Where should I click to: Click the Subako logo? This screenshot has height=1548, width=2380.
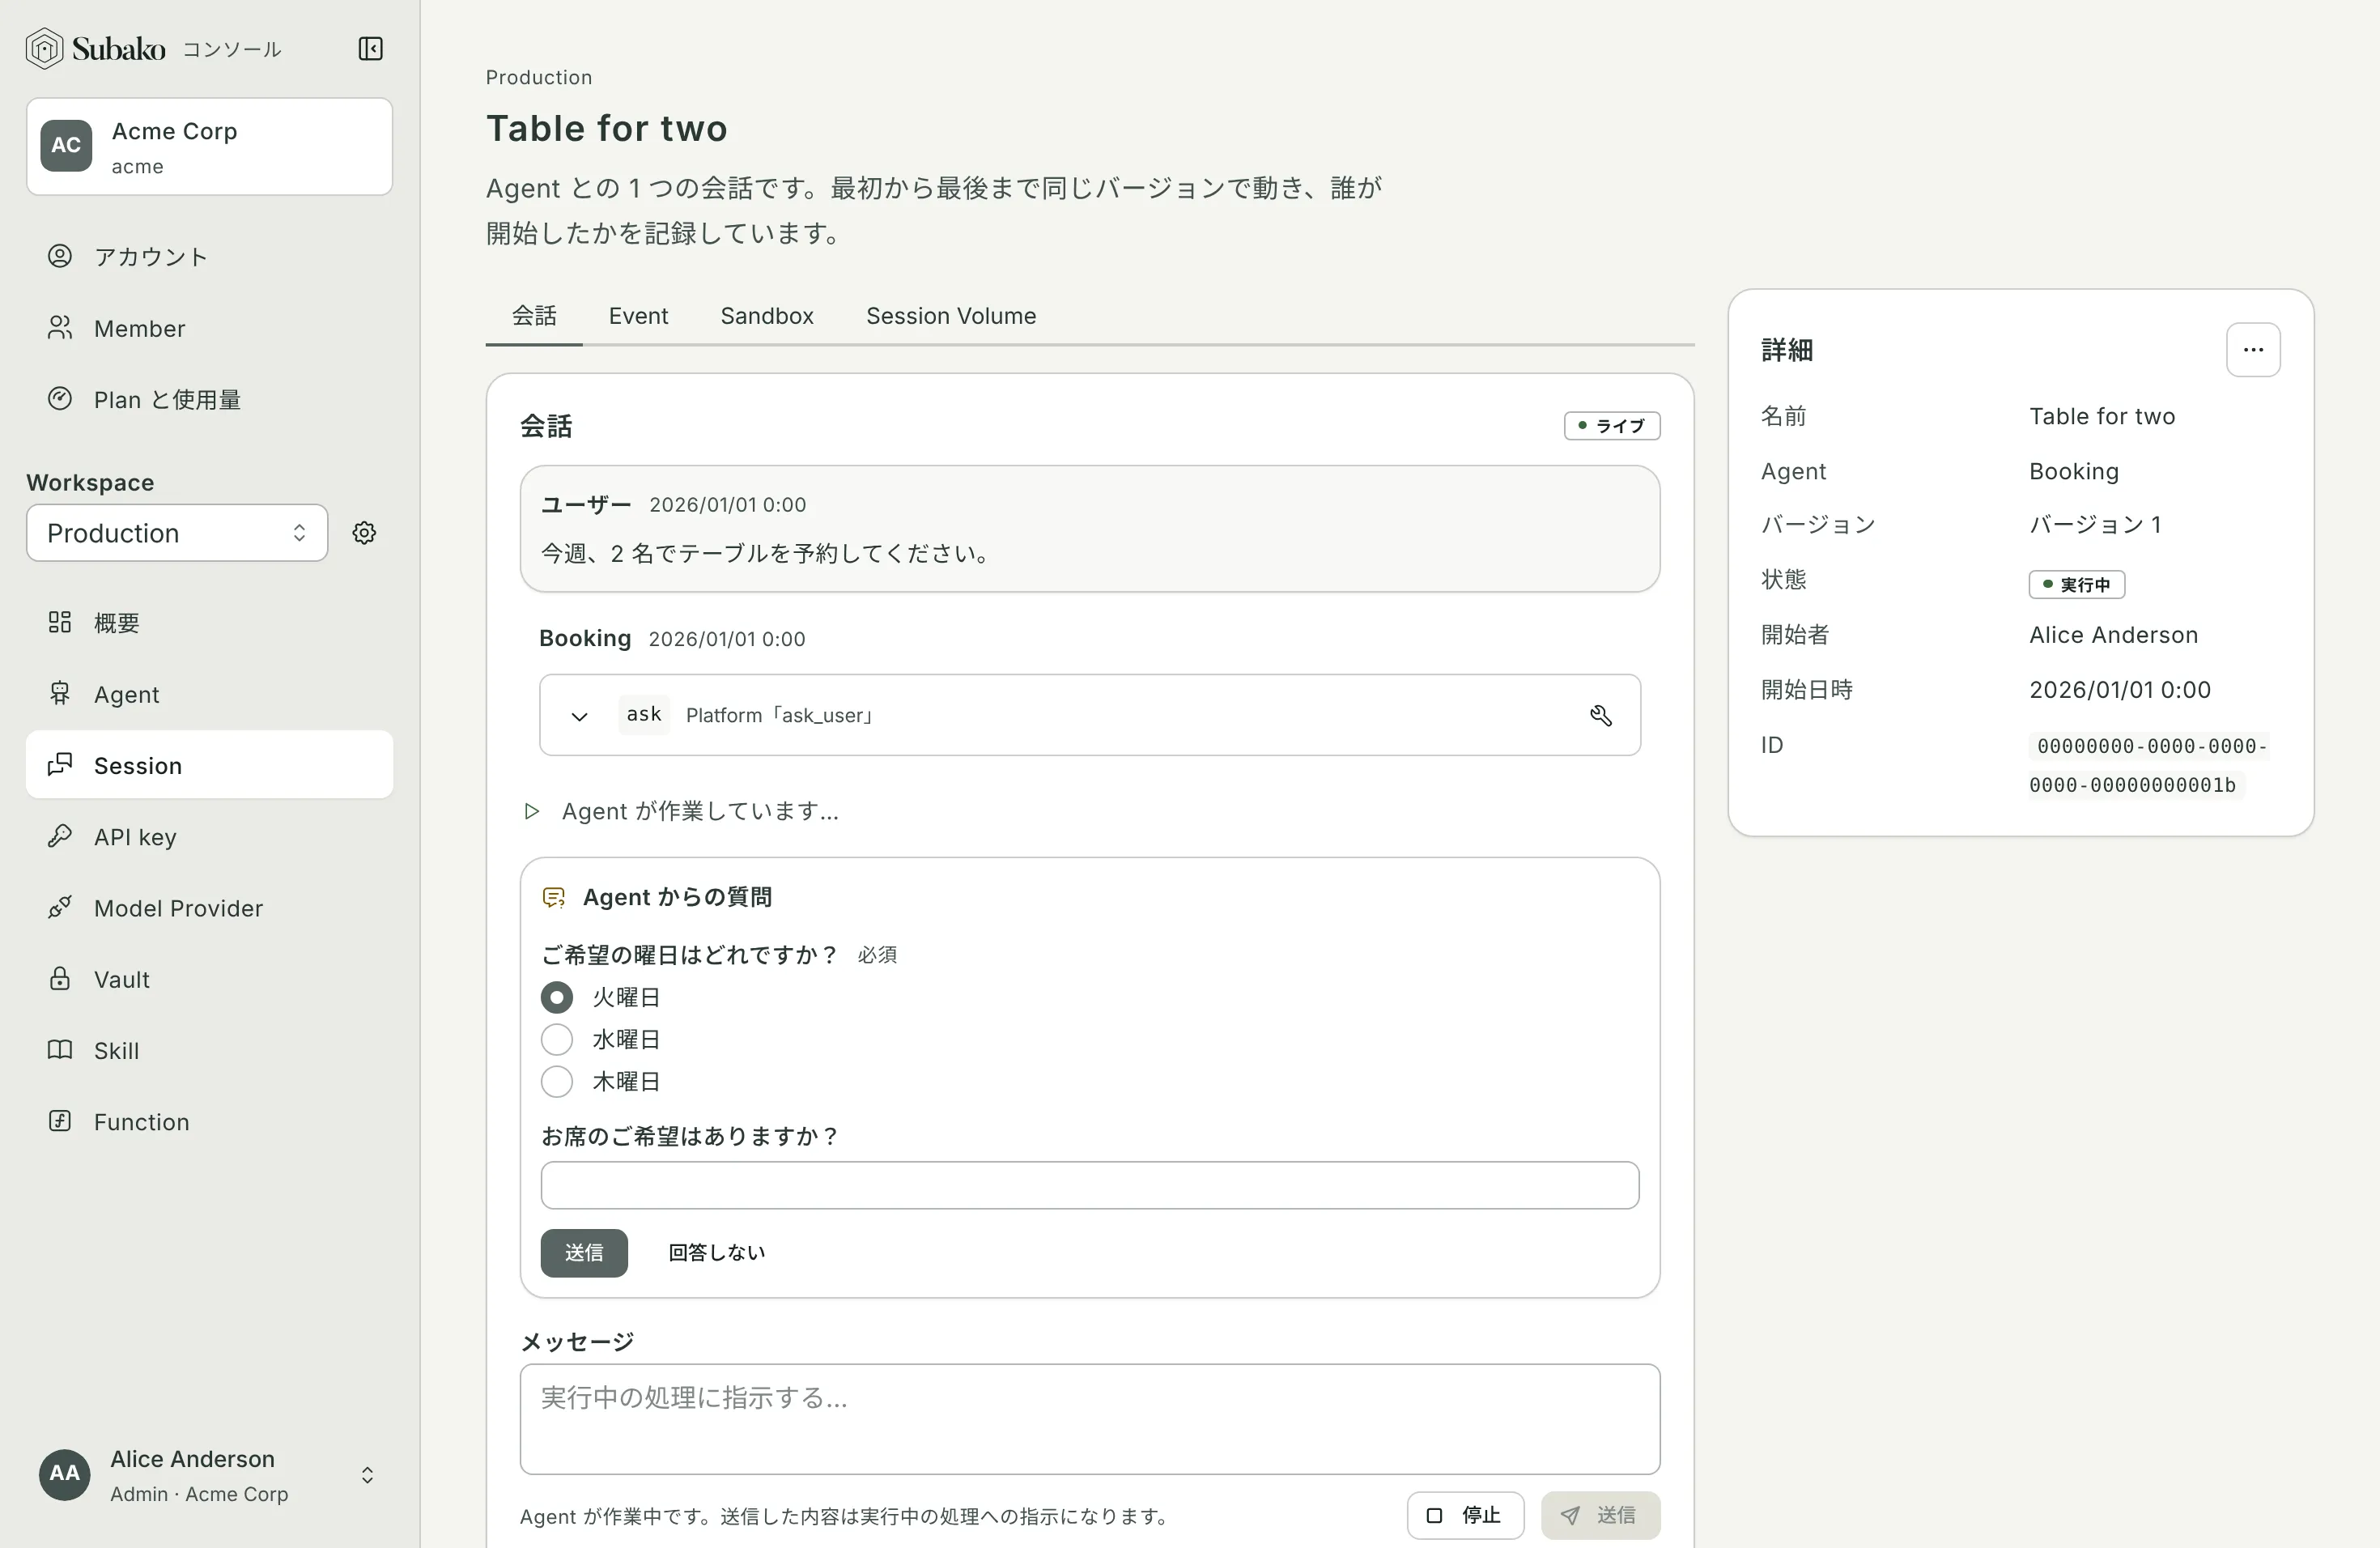[96, 48]
